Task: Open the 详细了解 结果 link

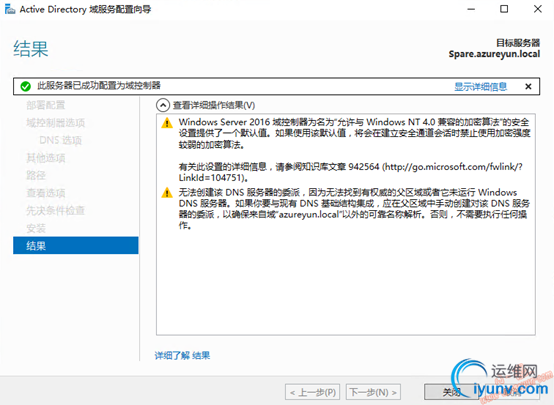Action: (x=182, y=355)
